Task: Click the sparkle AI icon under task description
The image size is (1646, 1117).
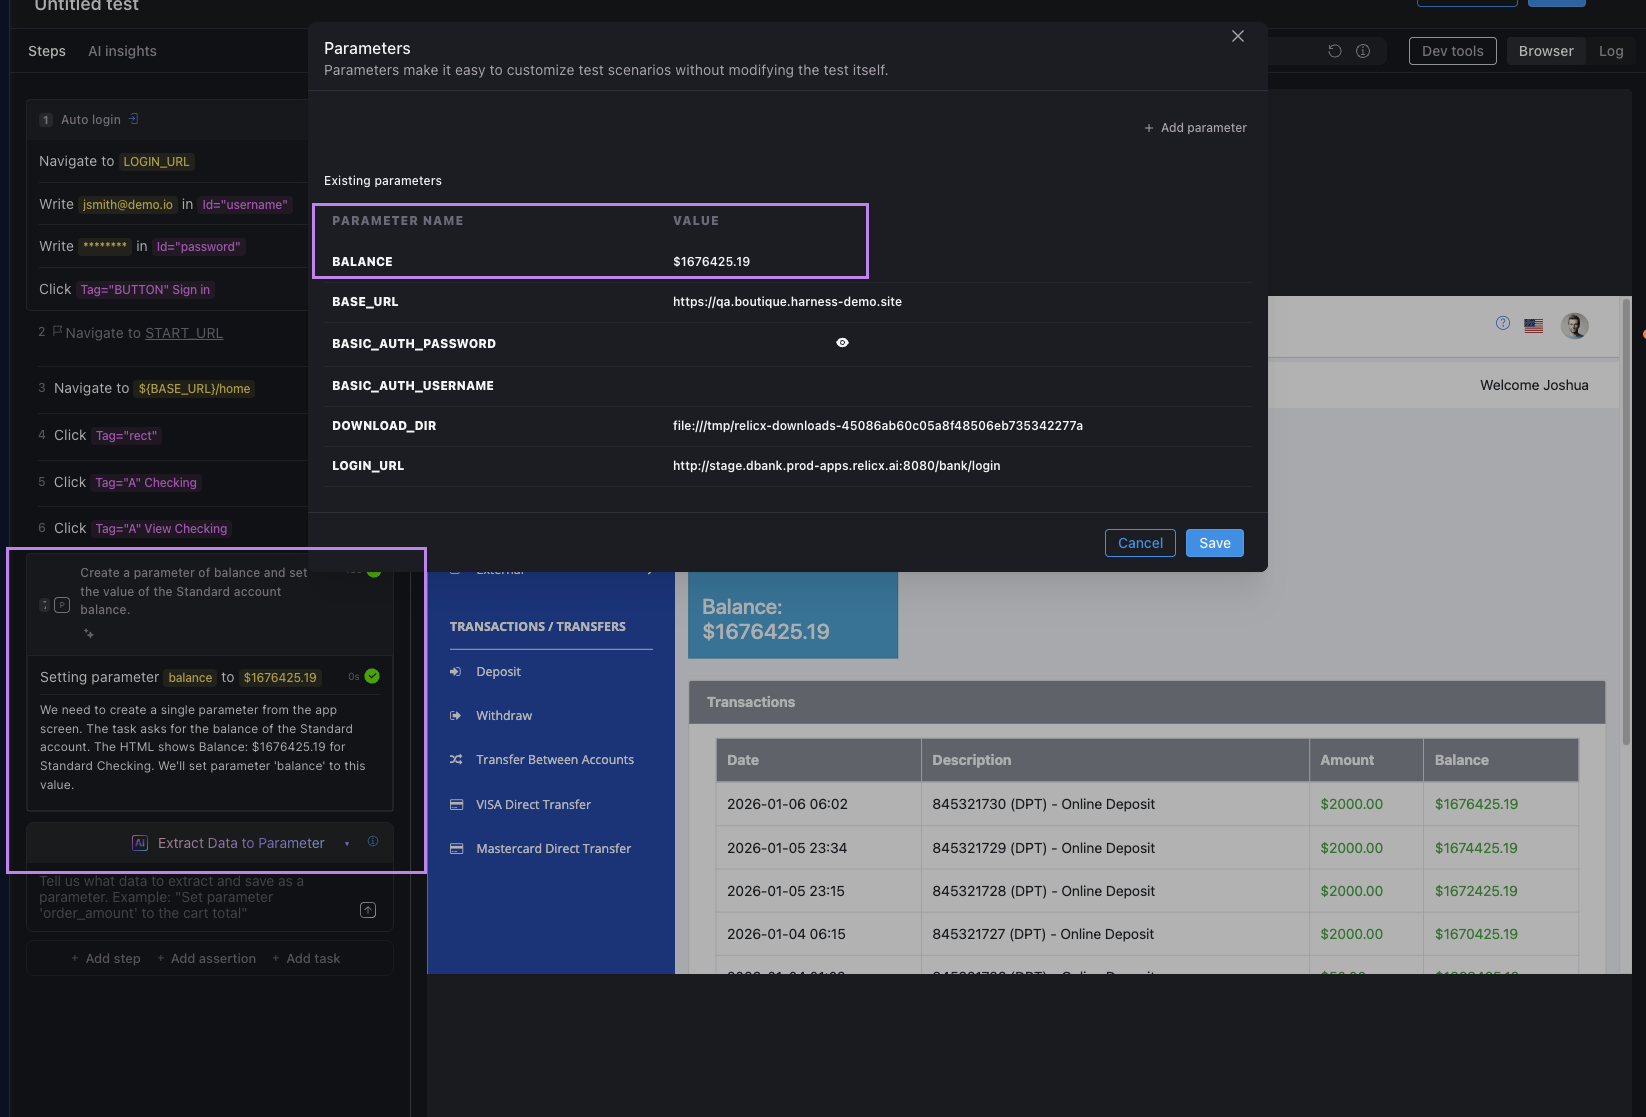Action: click(89, 633)
